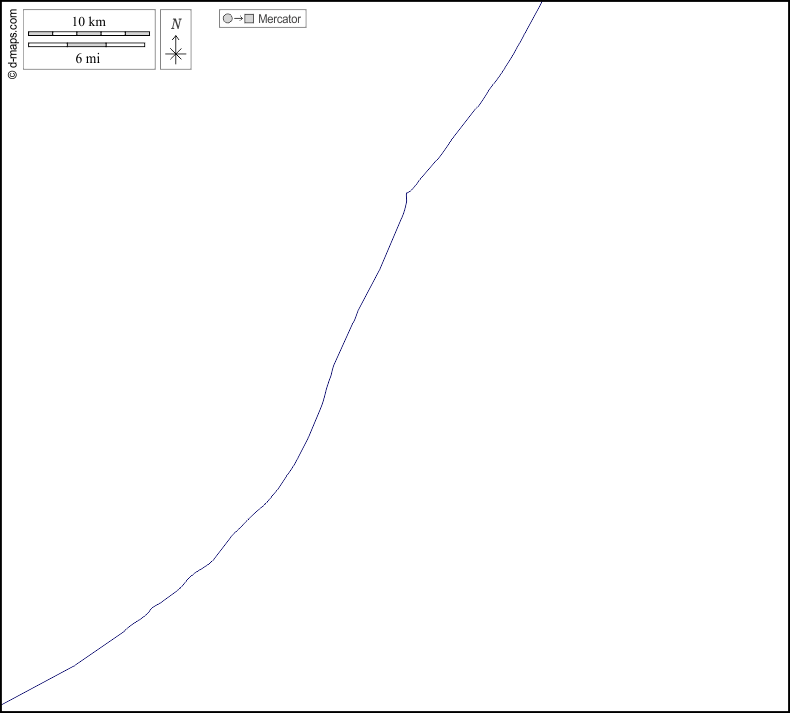Click the small notch in the blue line
The image size is (790, 713).
click(407, 193)
